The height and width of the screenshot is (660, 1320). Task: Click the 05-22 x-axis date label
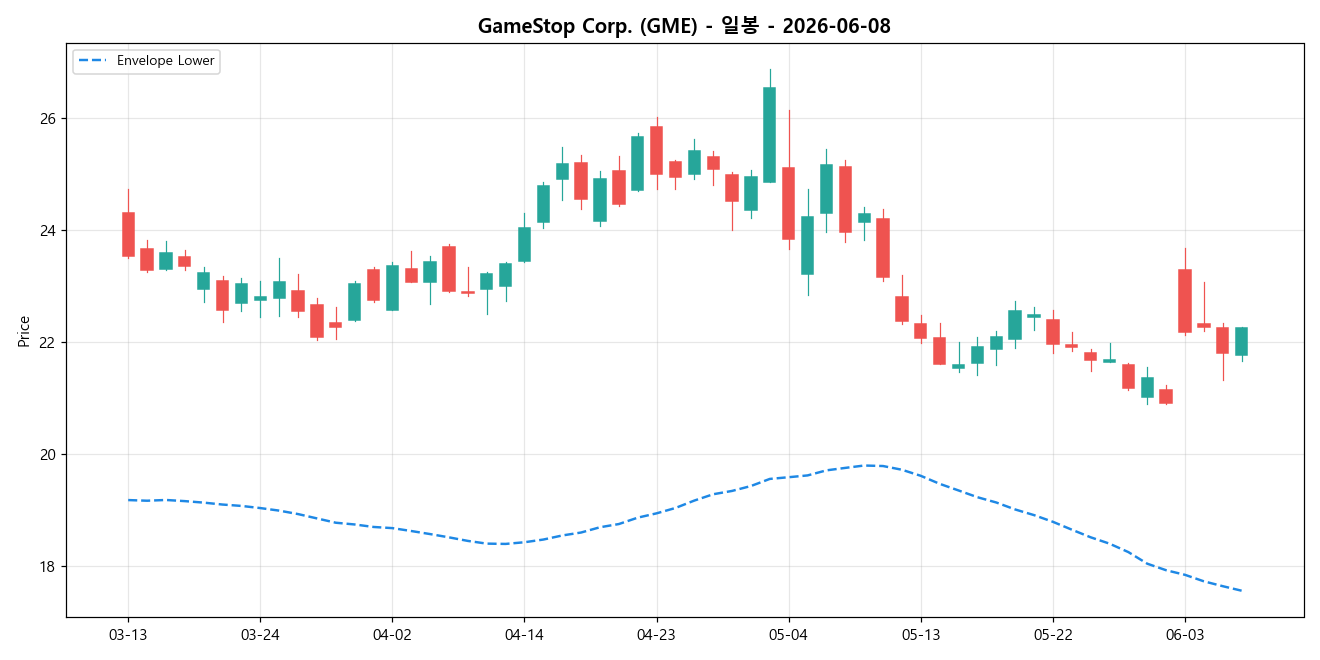[1053, 635]
